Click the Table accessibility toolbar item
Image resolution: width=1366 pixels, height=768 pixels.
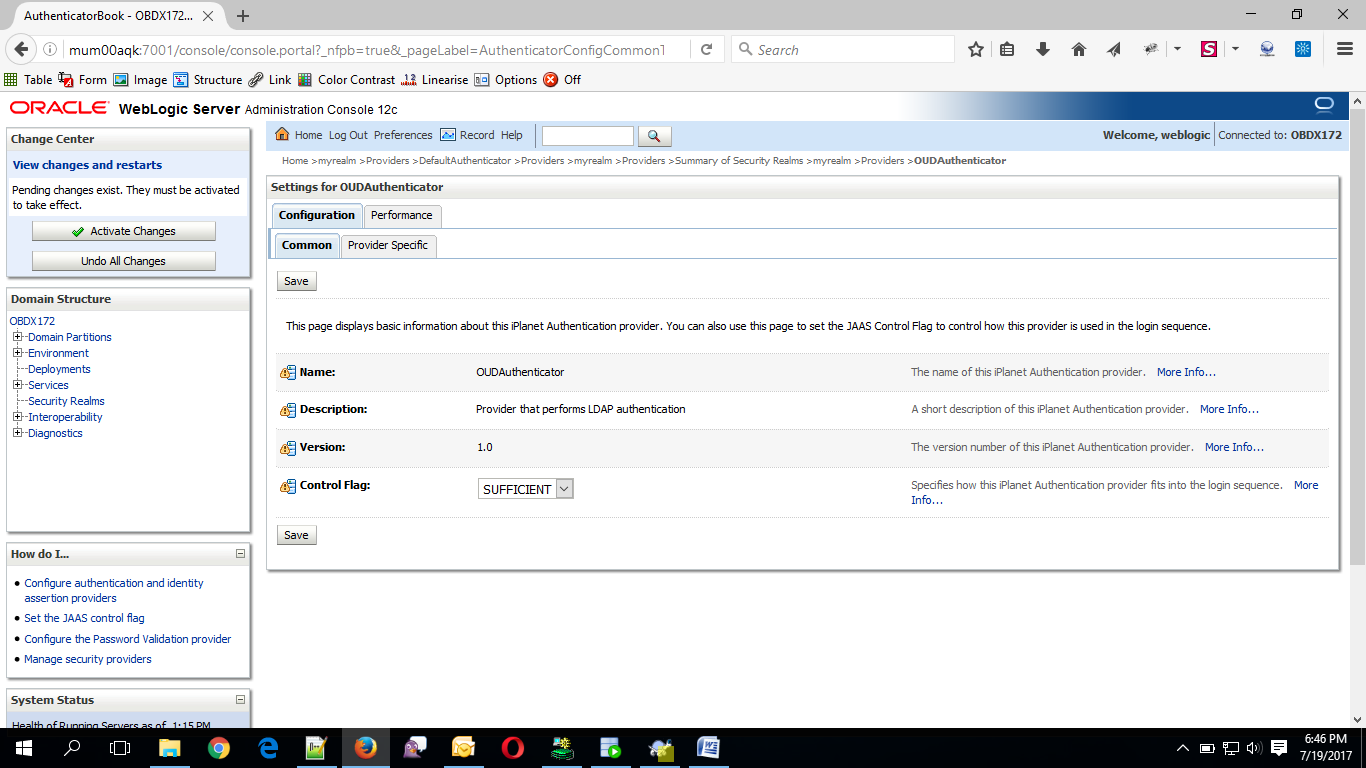click(28, 80)
